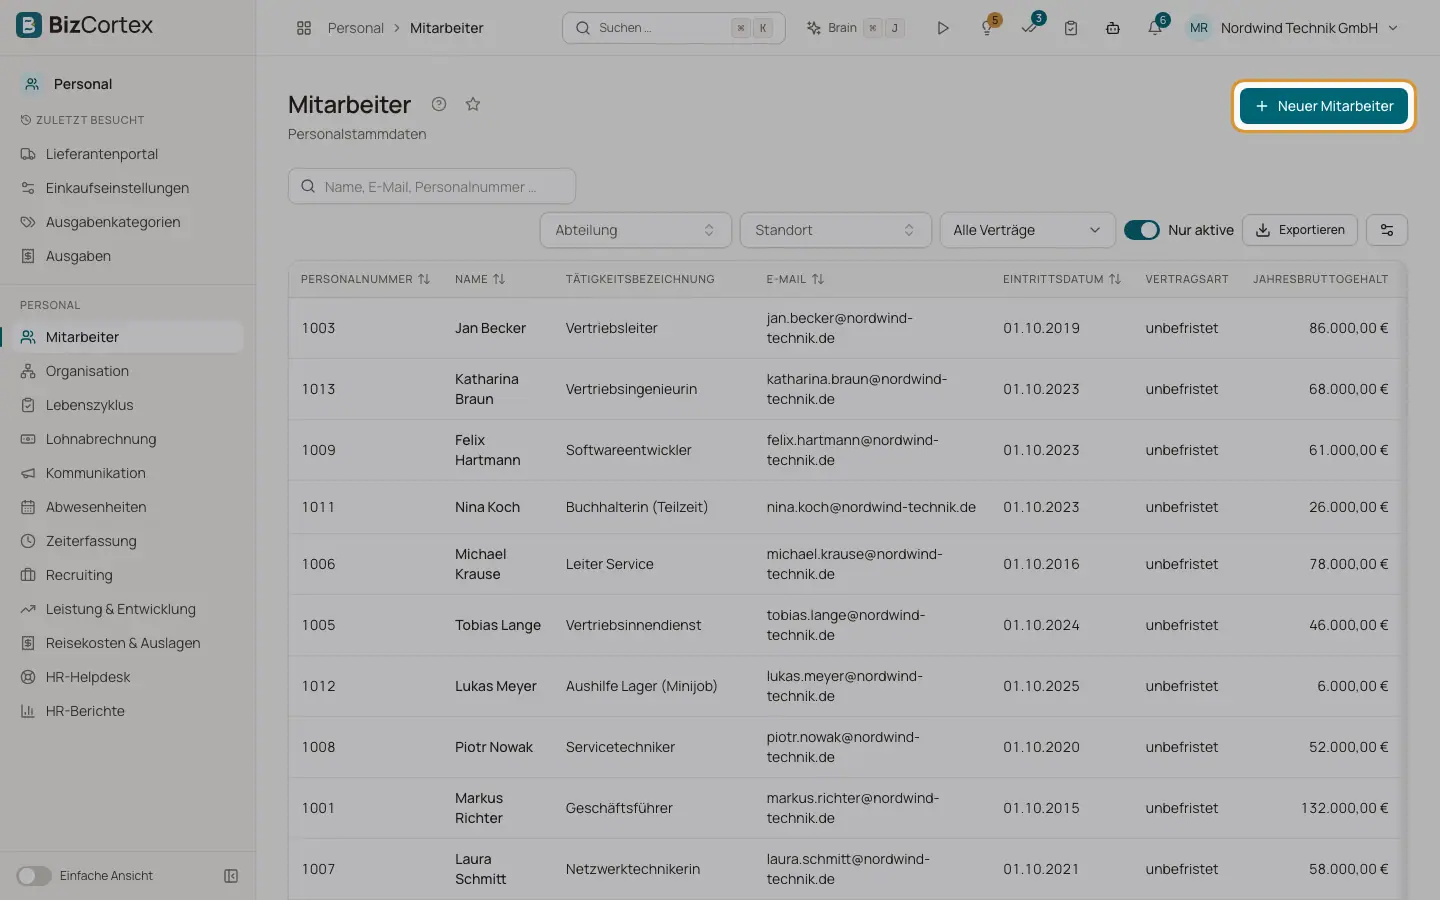Open the Alle Verträge dropdown
Image resolution: width=1440 pixels, height=900 pixels.
1027,230
